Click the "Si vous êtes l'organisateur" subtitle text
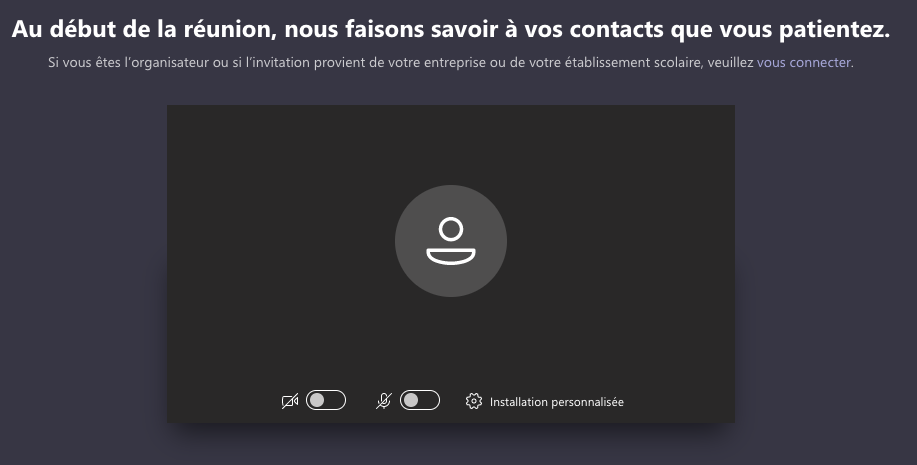This screenshot has width=917, height=465. [451, 62]
